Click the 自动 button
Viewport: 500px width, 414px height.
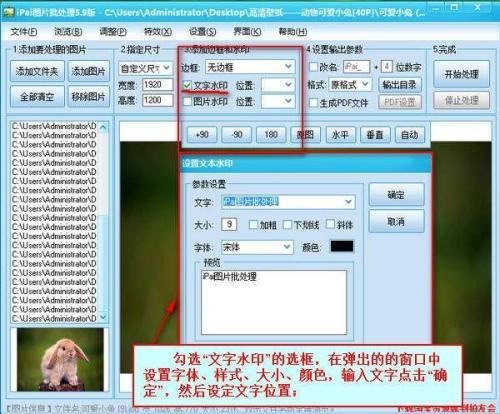[410, 135]
